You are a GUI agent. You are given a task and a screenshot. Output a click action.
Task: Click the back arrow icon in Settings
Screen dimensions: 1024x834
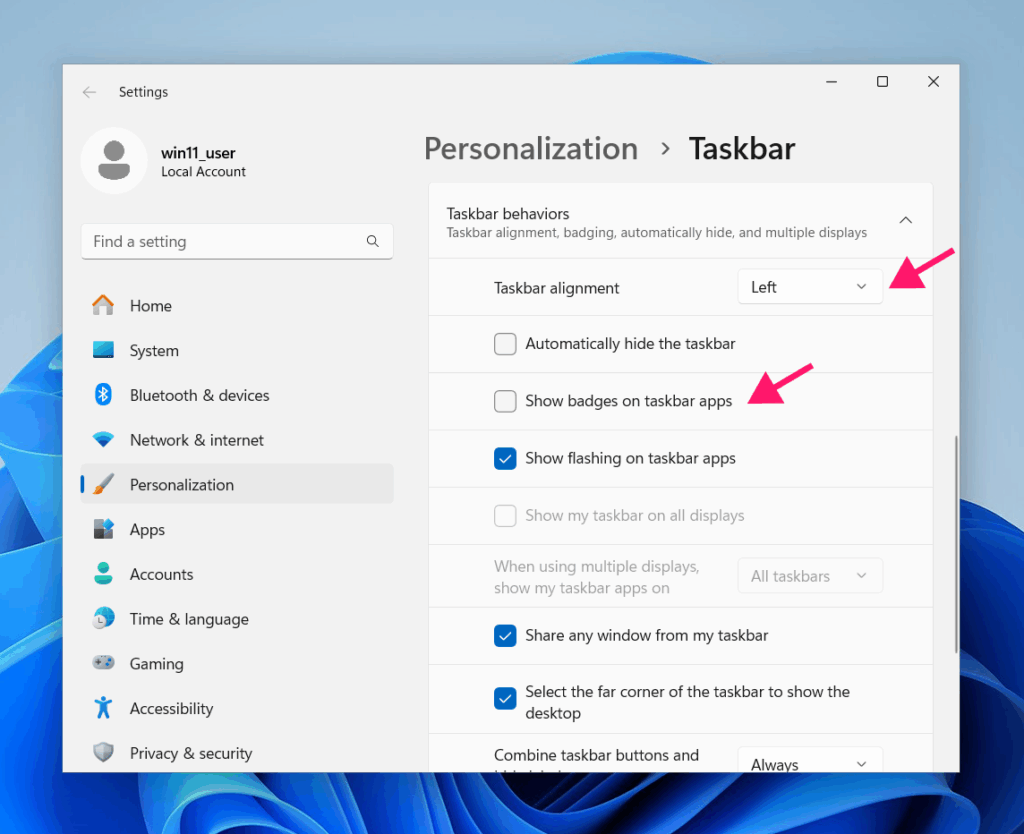pos(89,92)
